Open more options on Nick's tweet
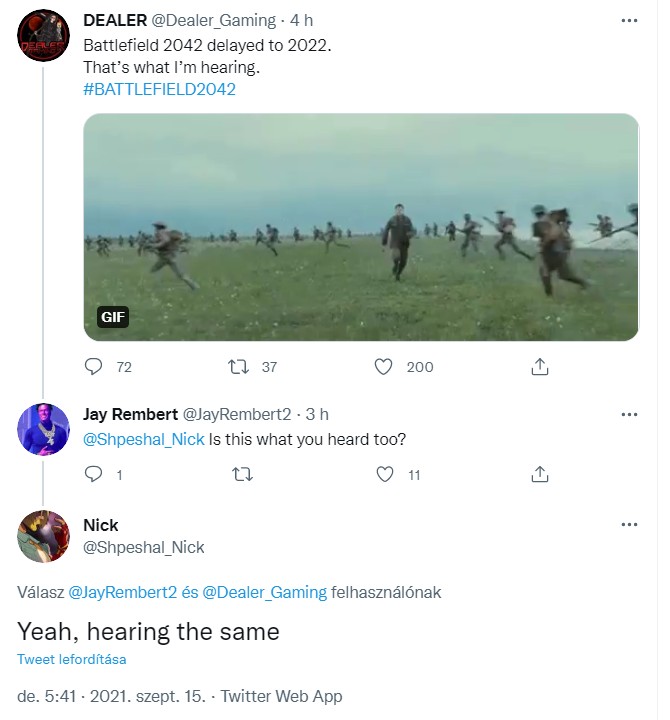This screenshot has height=720, width=670. (x=629, y=524)
